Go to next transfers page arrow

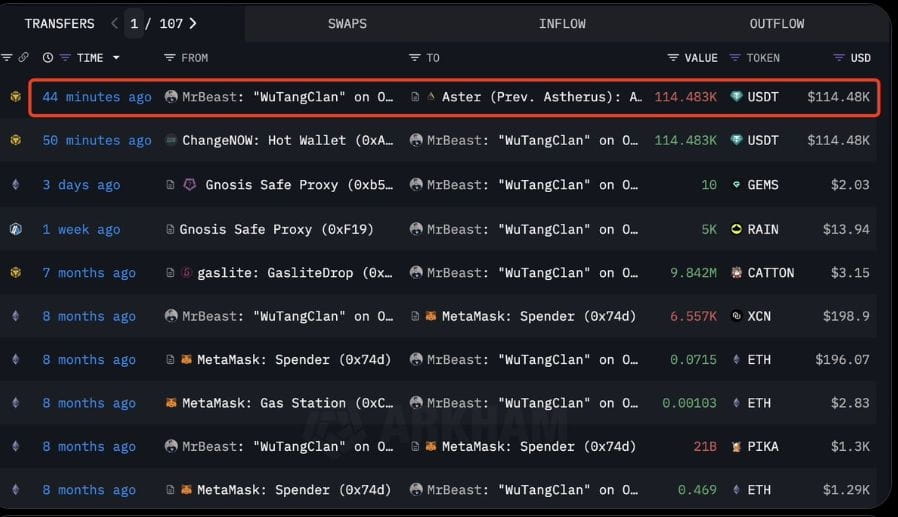click(193, 23)
